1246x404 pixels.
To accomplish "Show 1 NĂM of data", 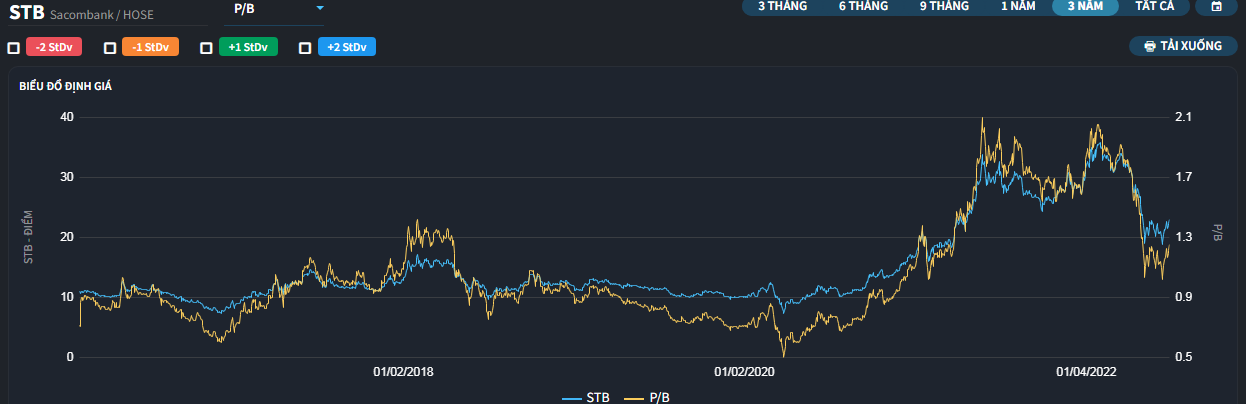I will [1019, 6].
